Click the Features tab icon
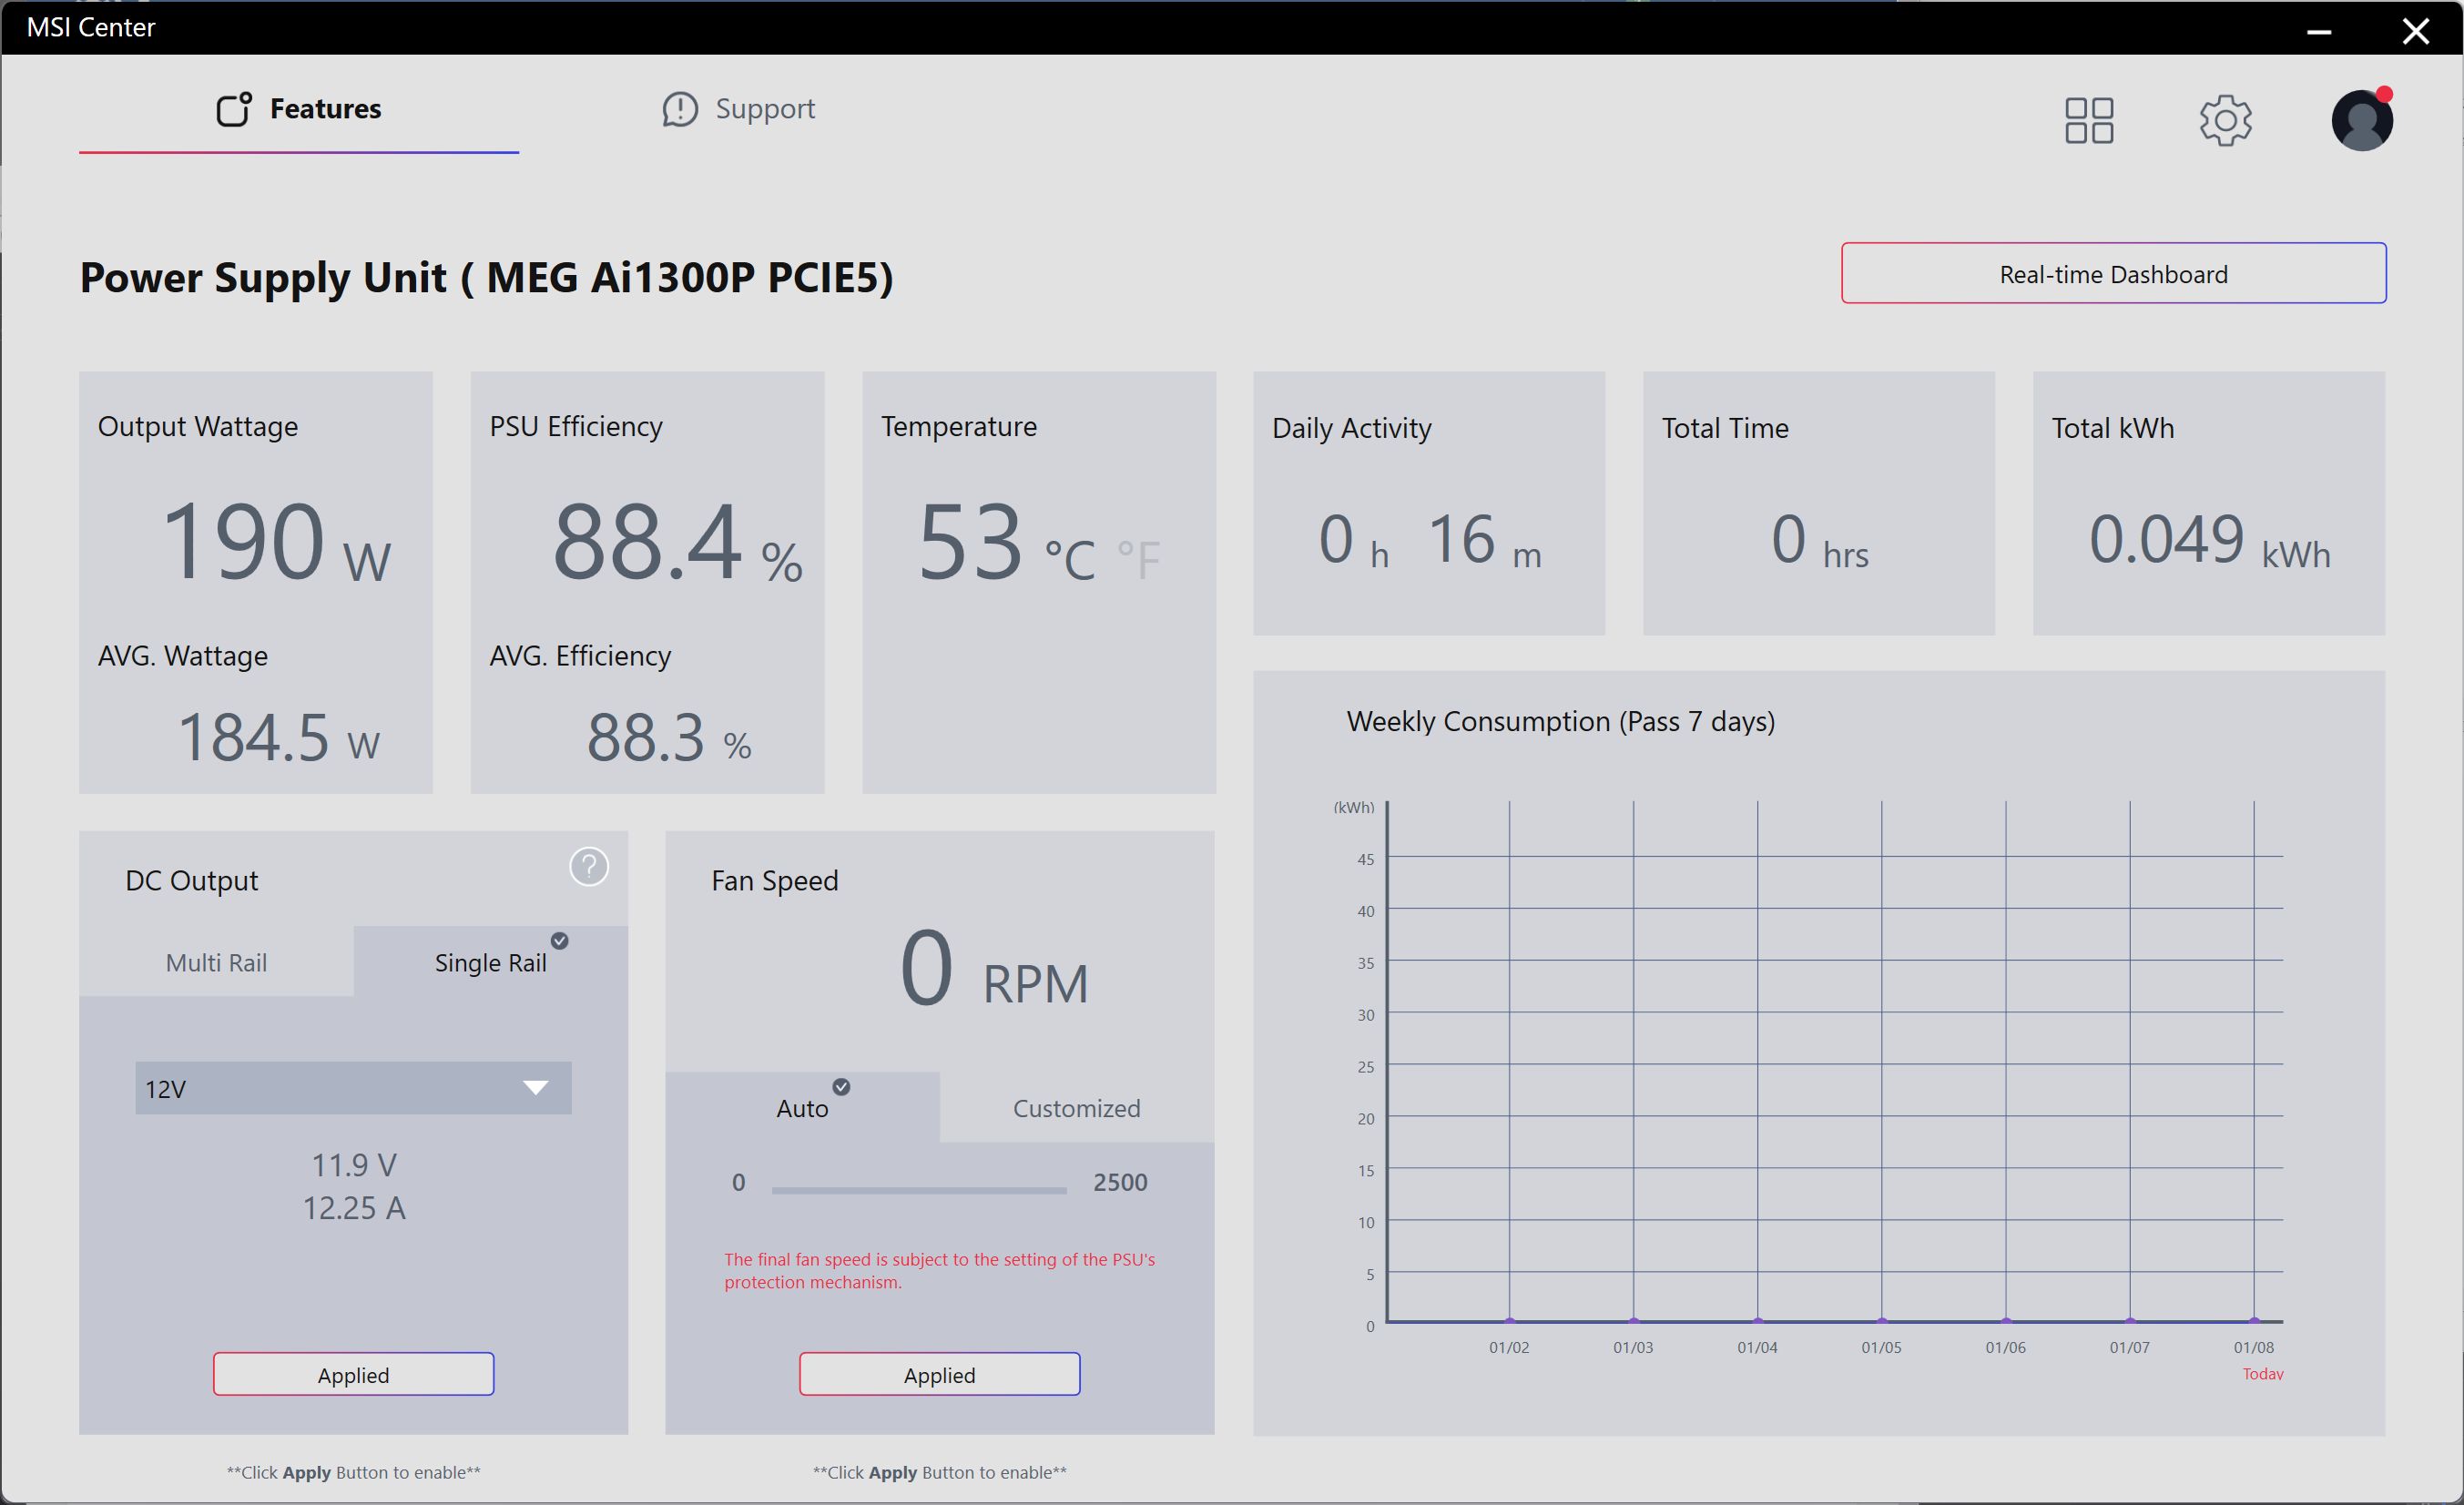 (x=234, y=109)
